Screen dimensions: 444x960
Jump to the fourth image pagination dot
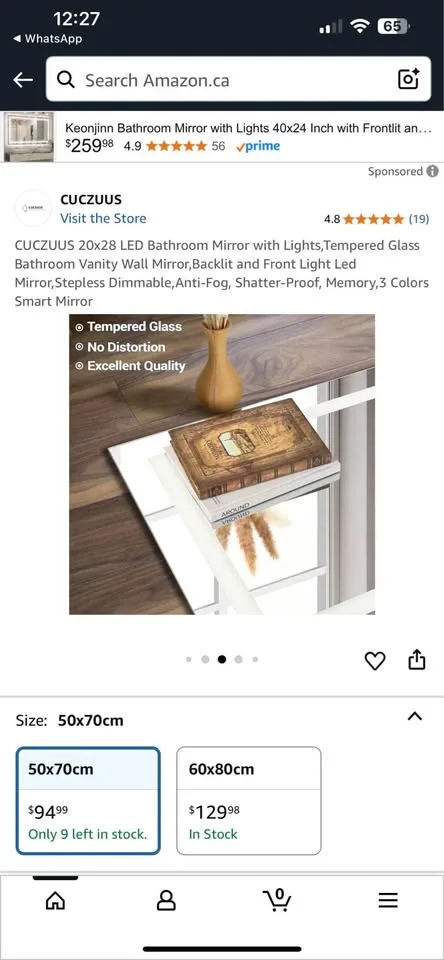coord(238,659)
